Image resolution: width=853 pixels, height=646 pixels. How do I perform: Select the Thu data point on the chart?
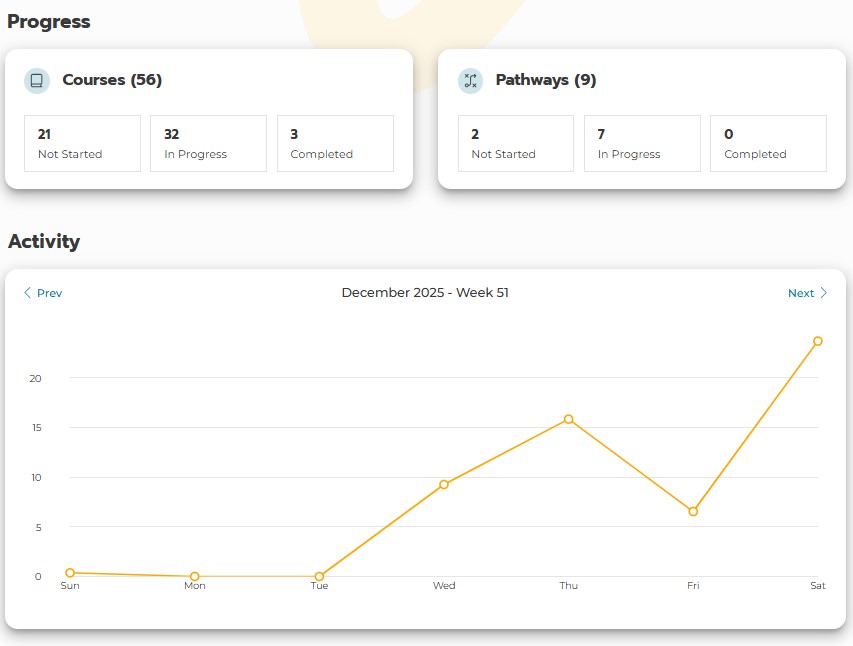pos(569,419)
